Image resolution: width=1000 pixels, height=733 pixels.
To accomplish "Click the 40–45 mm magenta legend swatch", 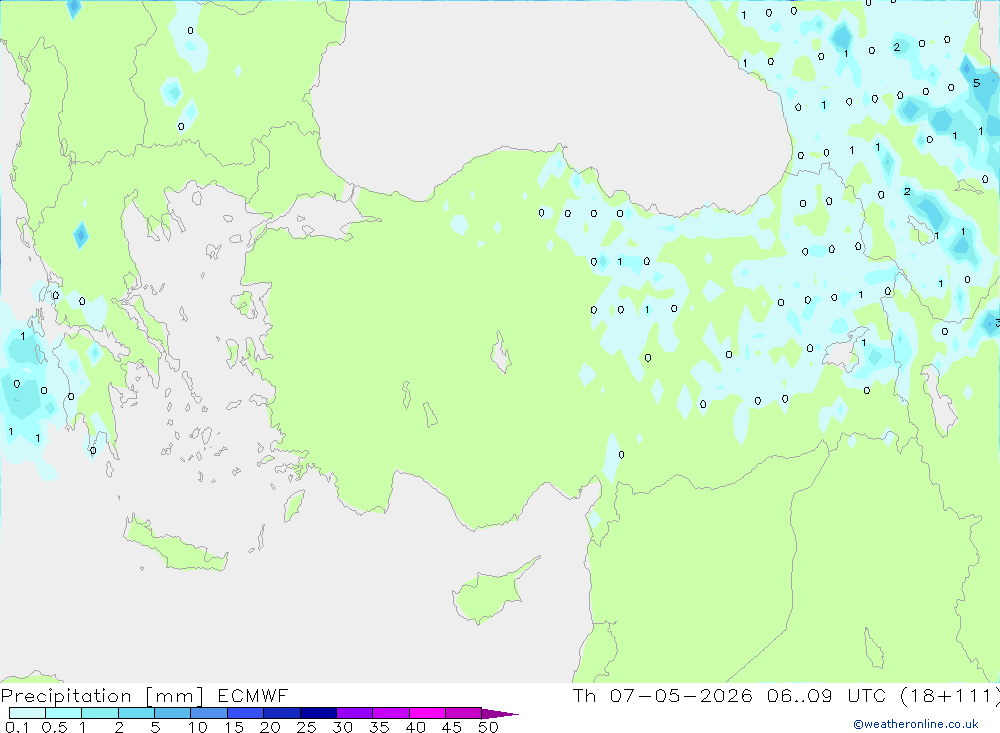I will [427, 713].
